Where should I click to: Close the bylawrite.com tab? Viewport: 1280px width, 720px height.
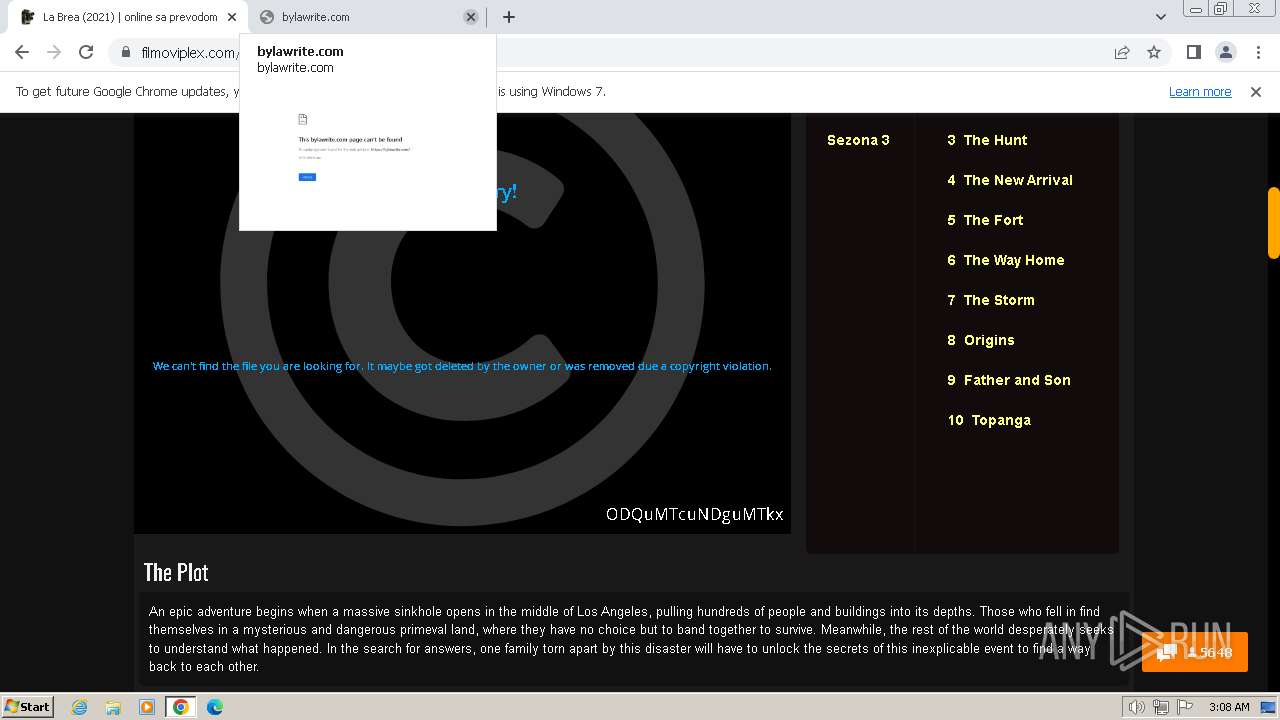coord(471,17)
